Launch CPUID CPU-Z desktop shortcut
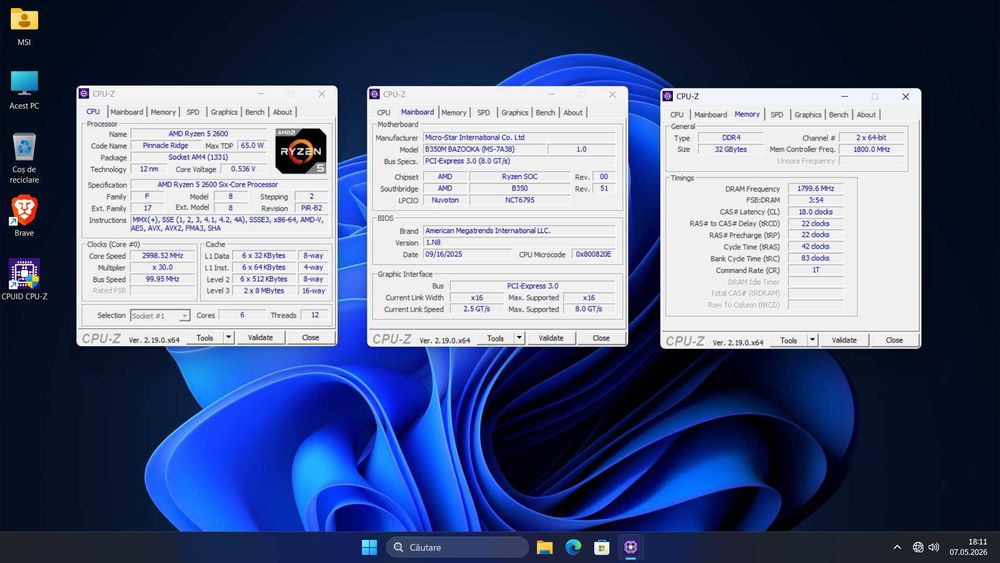 pyautogui.click(x=24, y=279)
